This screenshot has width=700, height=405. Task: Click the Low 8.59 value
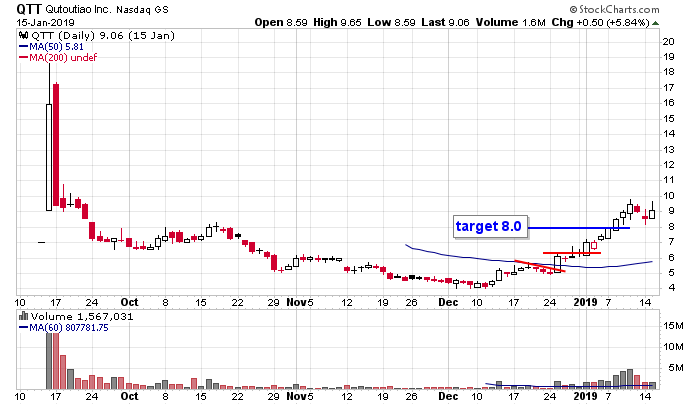pos(392,22)
